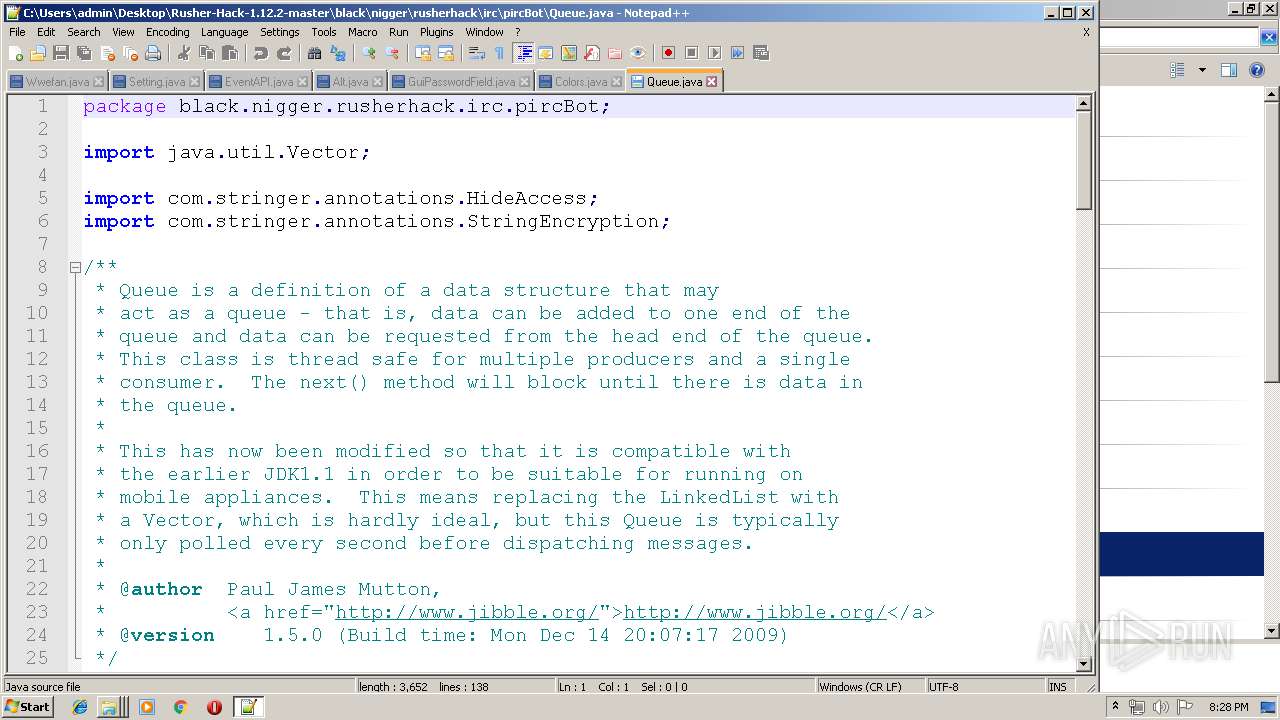Viewport: 1280px width, 720px height.
Task: Open Internet Explorer from taskbar
Action: click(x=80, y=707)
